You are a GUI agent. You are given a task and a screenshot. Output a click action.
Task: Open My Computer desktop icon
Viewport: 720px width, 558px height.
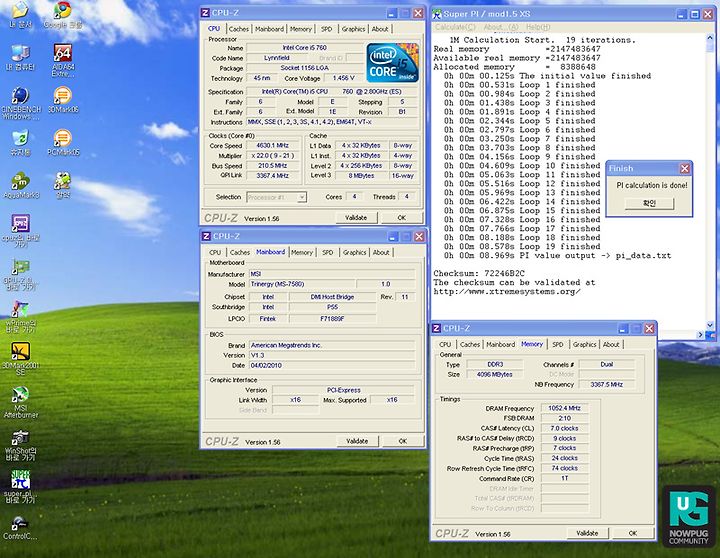pos(21,57)
